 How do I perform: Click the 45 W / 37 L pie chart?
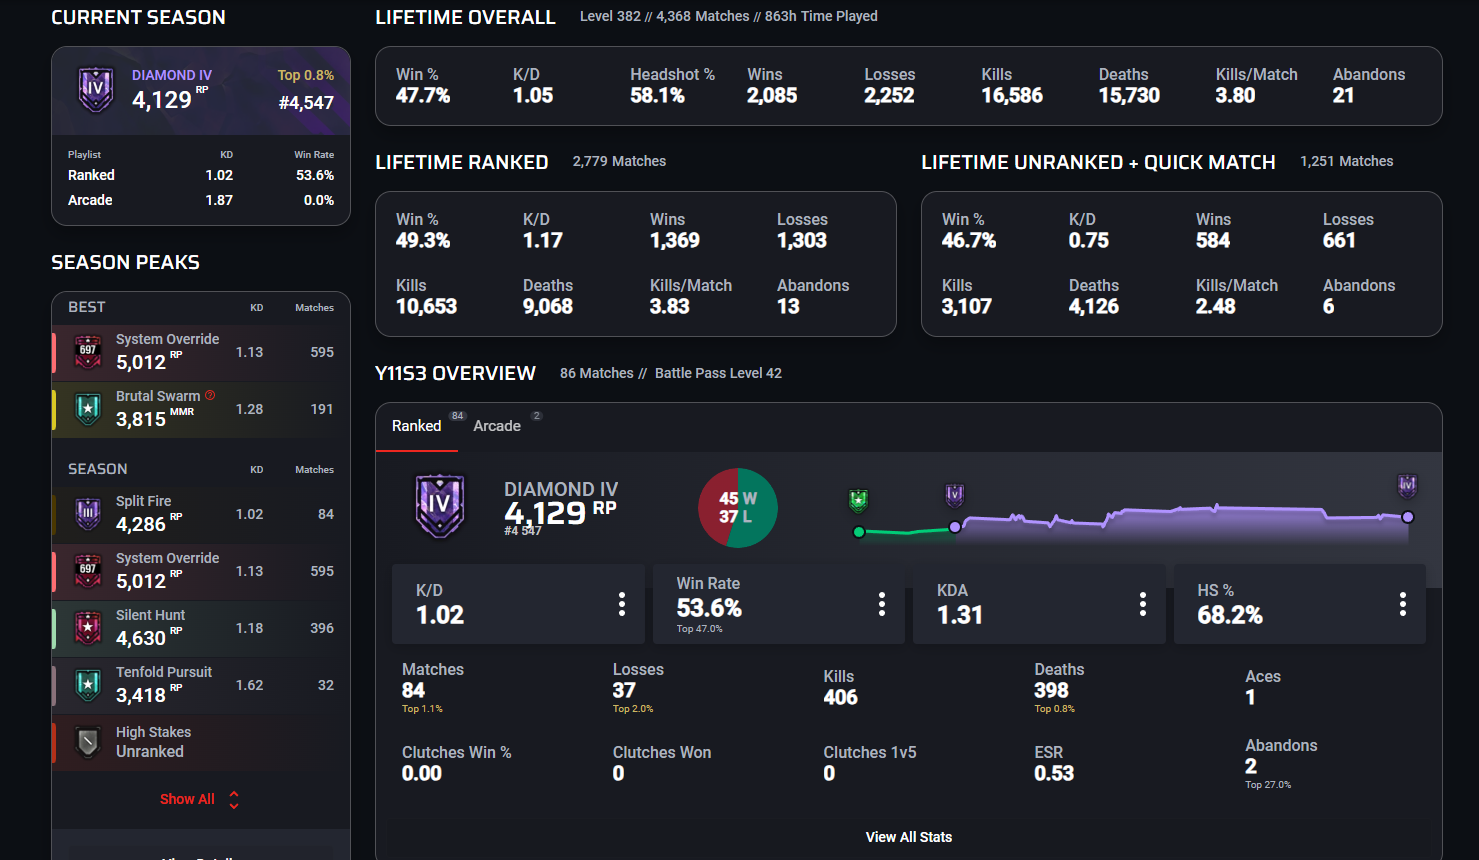(x=738, y=508)
